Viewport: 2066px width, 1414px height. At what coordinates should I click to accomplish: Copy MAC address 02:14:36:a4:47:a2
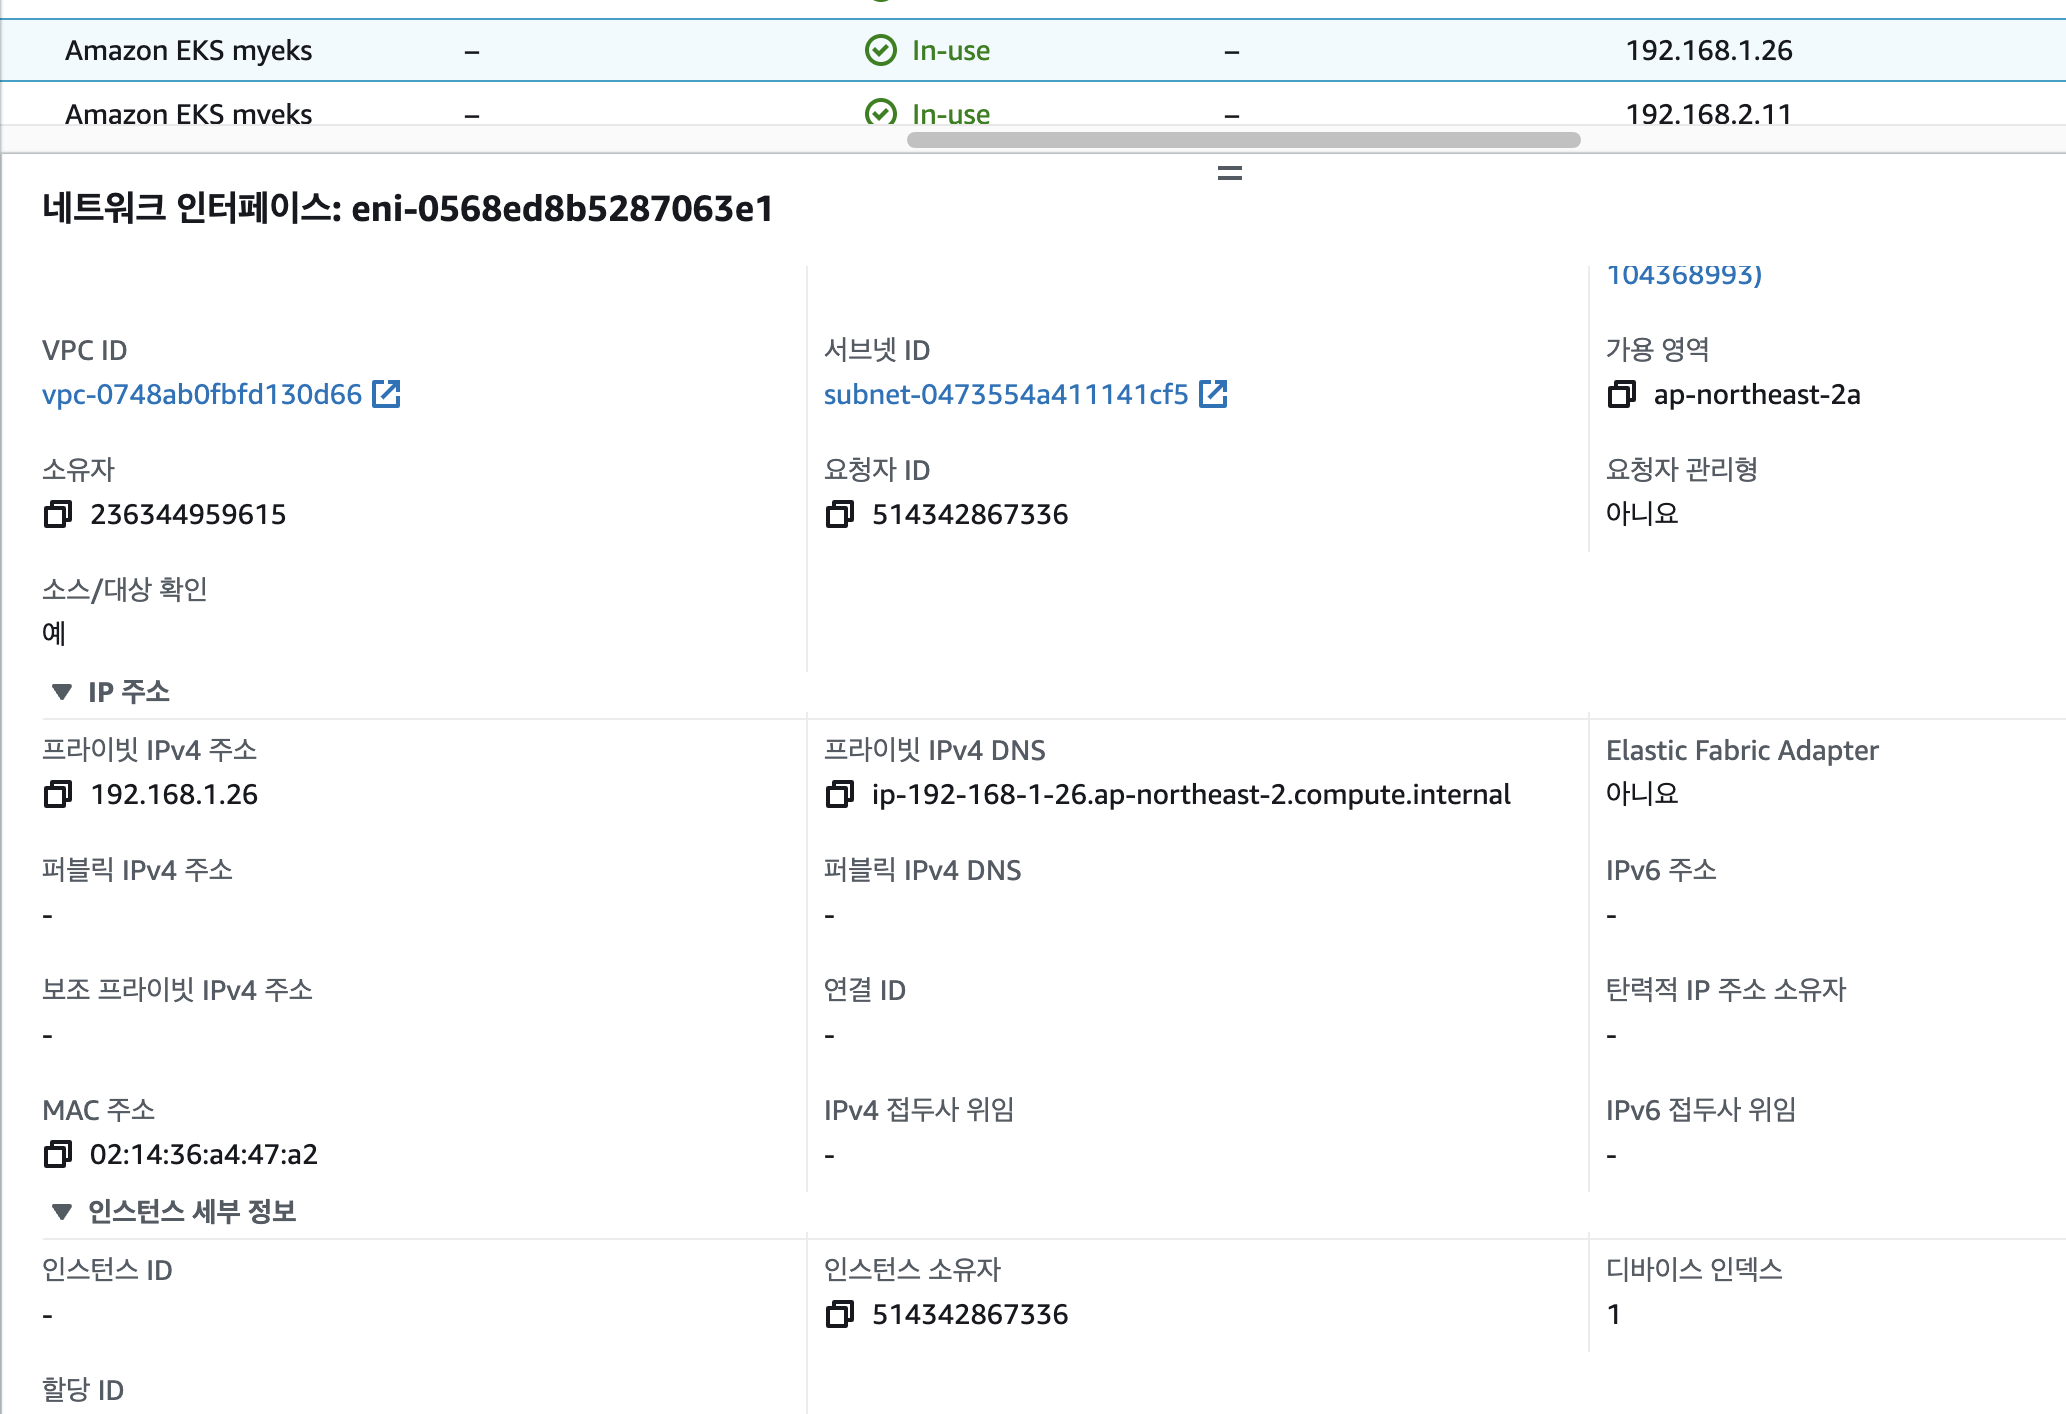pos(58,1155)
